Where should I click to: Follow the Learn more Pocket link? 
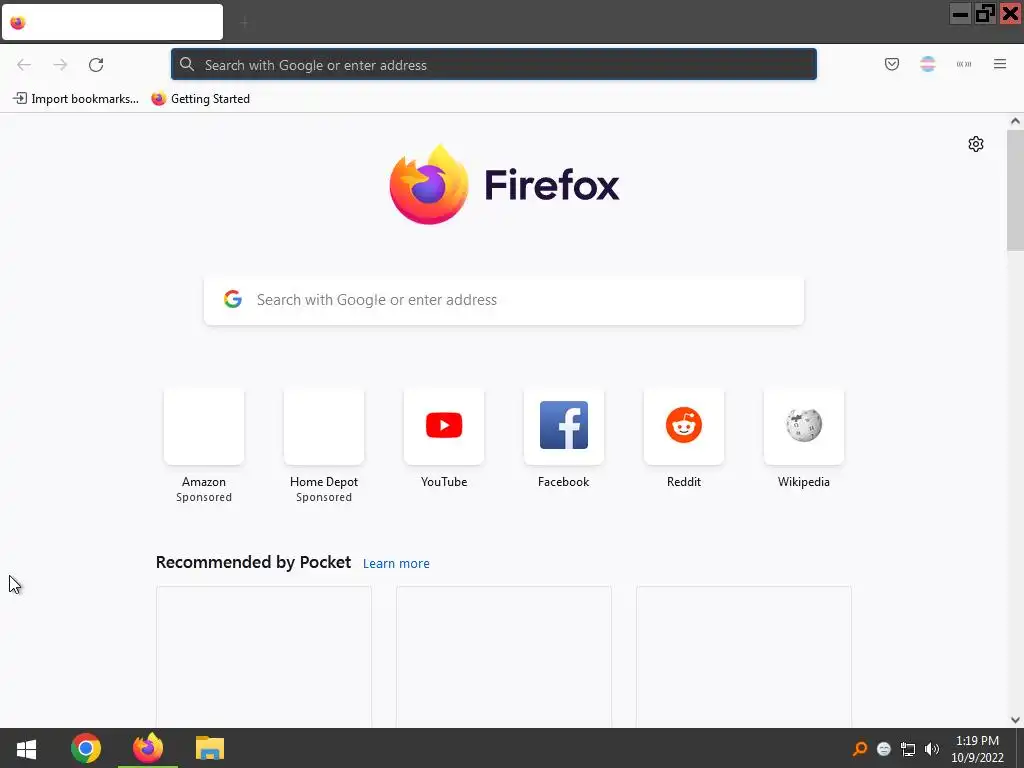click(x=396, y=563)
